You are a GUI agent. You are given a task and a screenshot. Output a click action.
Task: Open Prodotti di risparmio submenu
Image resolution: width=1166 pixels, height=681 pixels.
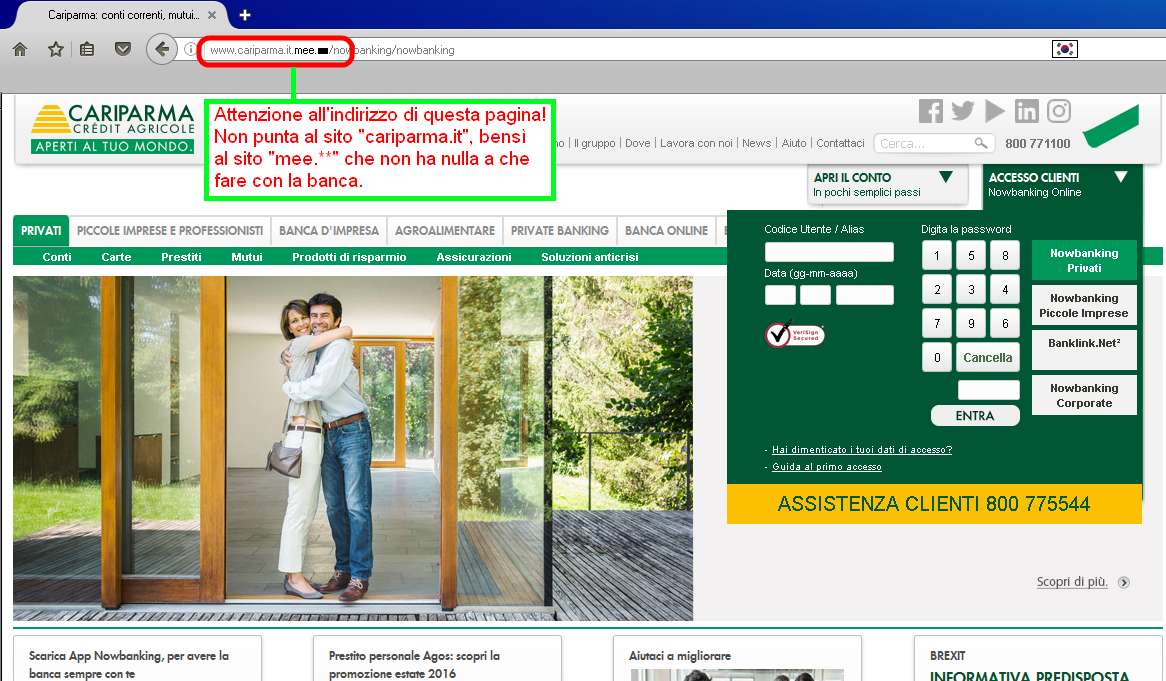coord(349,257)
